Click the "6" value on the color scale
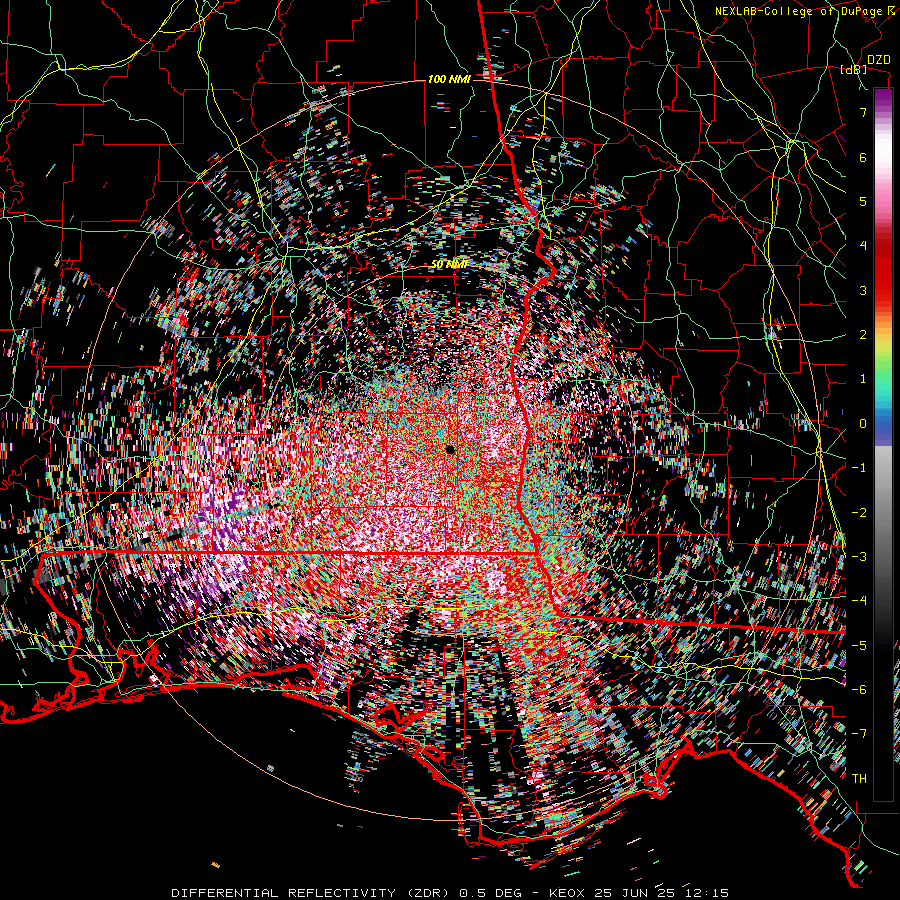 pyautogui.click(x=863, y=157)
